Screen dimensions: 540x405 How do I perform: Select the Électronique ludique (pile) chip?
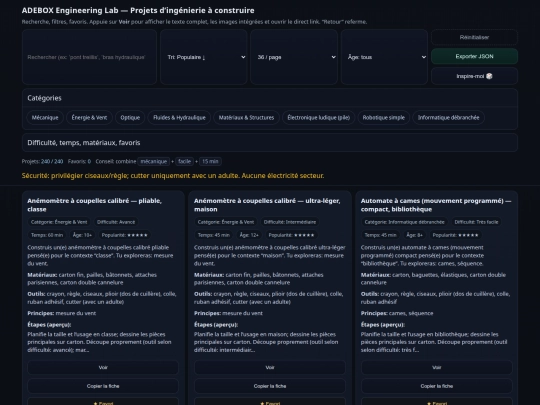319,117
